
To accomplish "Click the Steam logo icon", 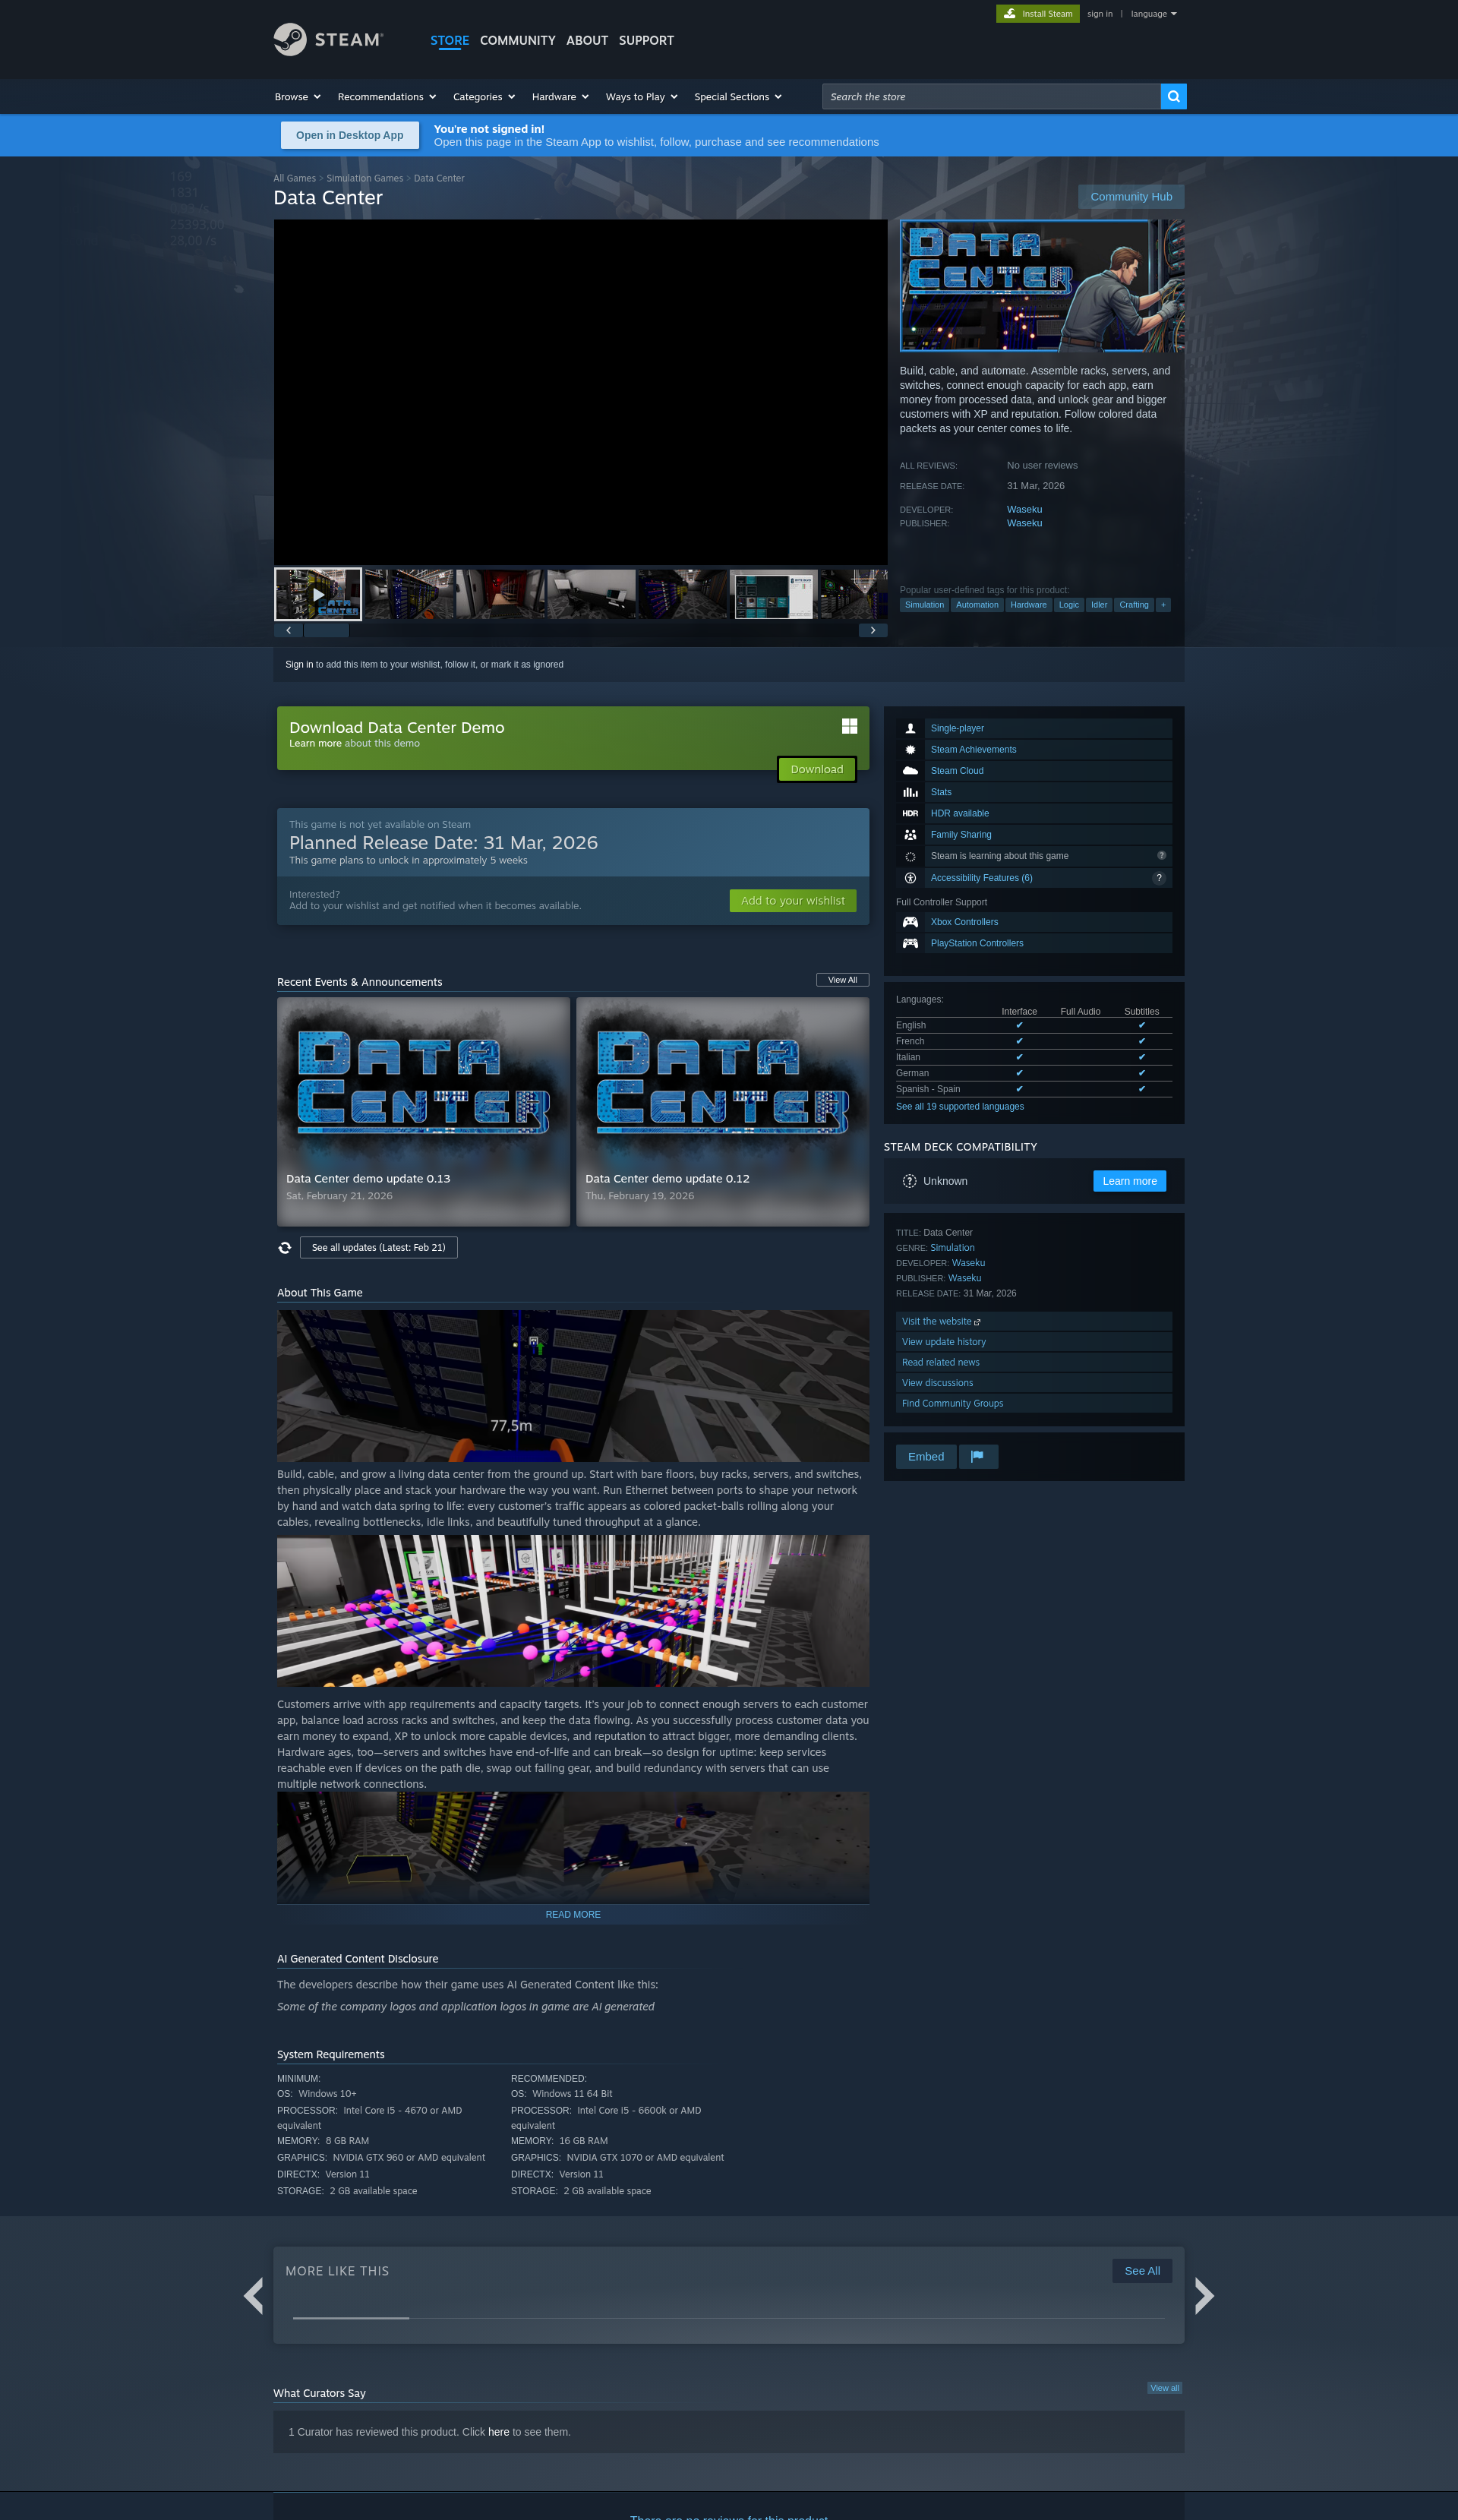I will coord(290,40).
